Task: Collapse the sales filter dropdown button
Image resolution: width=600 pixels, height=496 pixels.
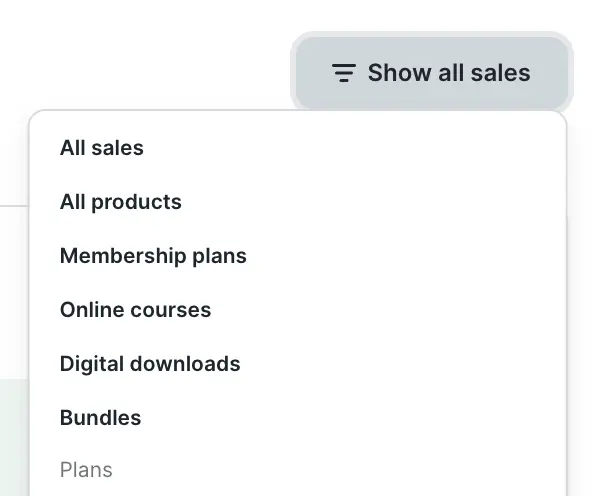Action: pos(432,73)
